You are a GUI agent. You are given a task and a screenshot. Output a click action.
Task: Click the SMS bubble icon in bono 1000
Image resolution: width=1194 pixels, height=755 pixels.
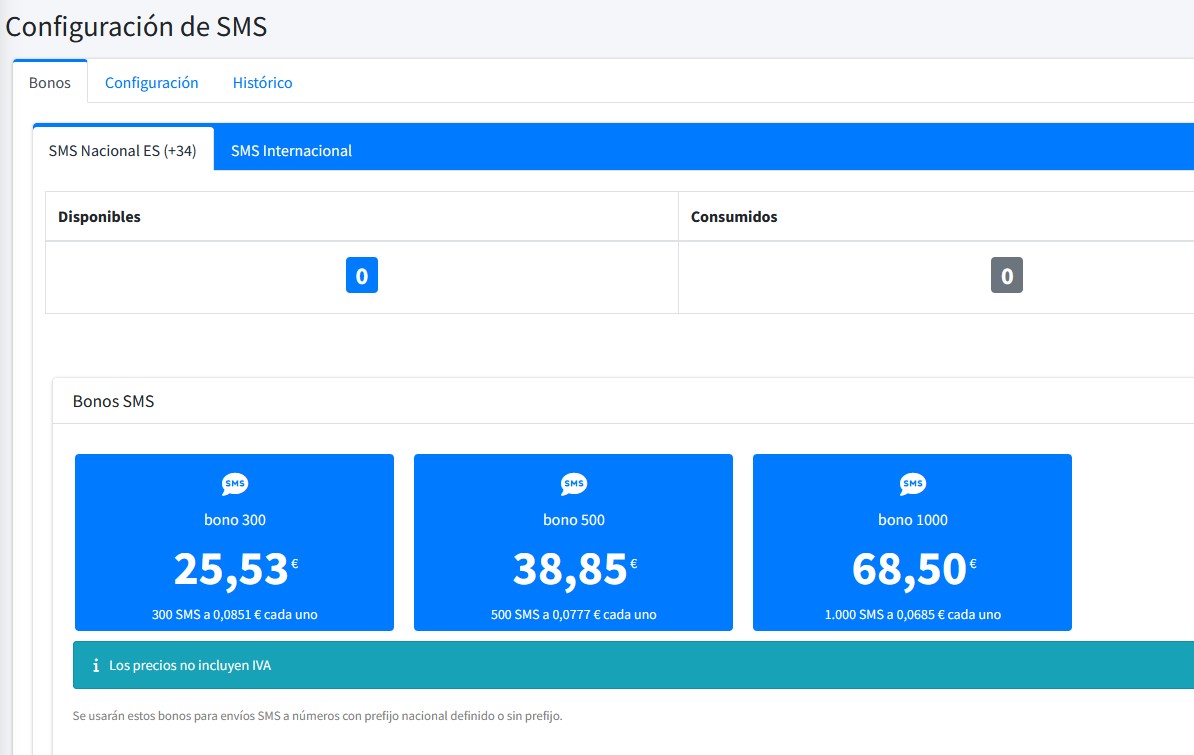(x=912, y=484)
